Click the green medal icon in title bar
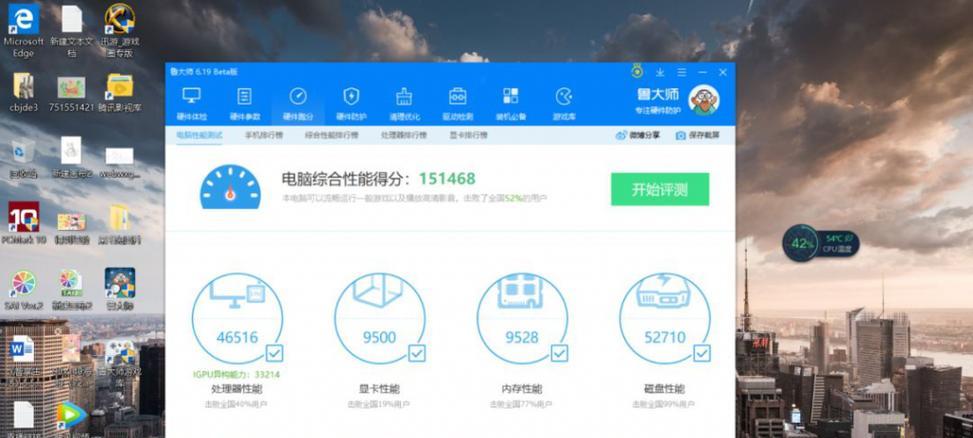 [637, 71]
